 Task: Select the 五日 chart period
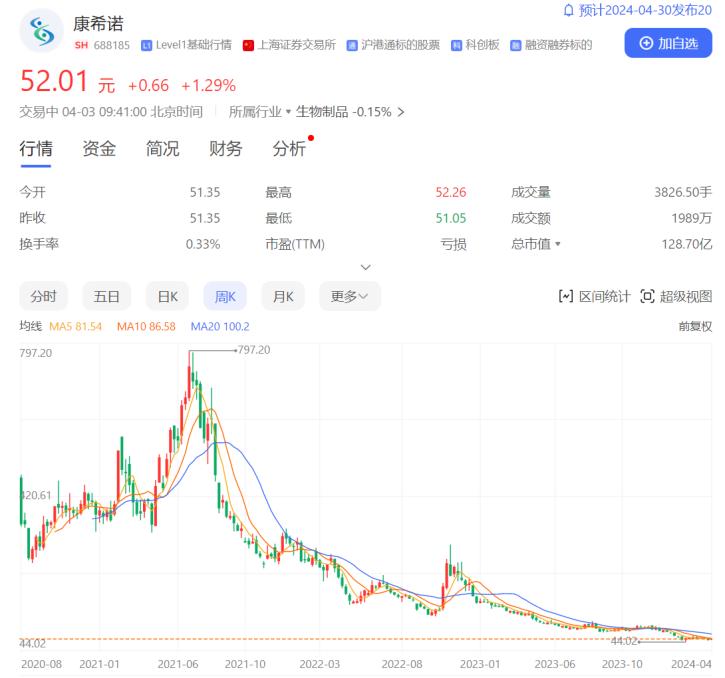[106, 296]
